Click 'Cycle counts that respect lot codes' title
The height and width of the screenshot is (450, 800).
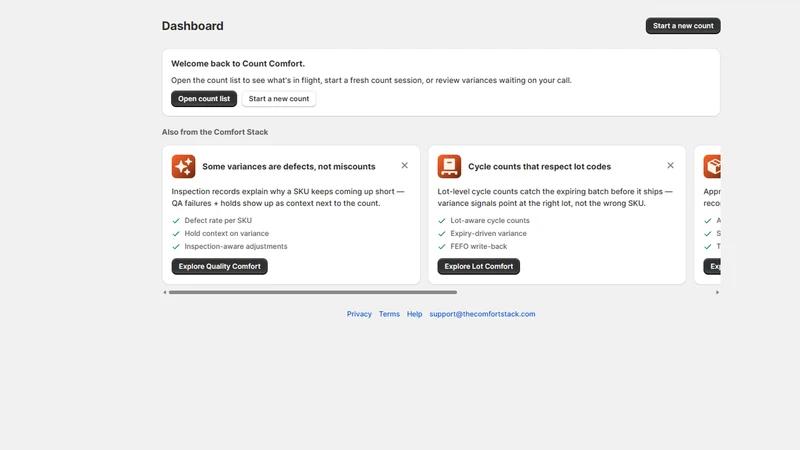point(539,167)
